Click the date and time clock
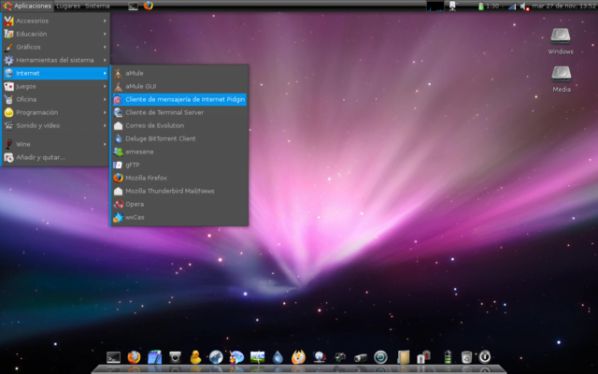This screenshot has width=598, height=374. 564,6
